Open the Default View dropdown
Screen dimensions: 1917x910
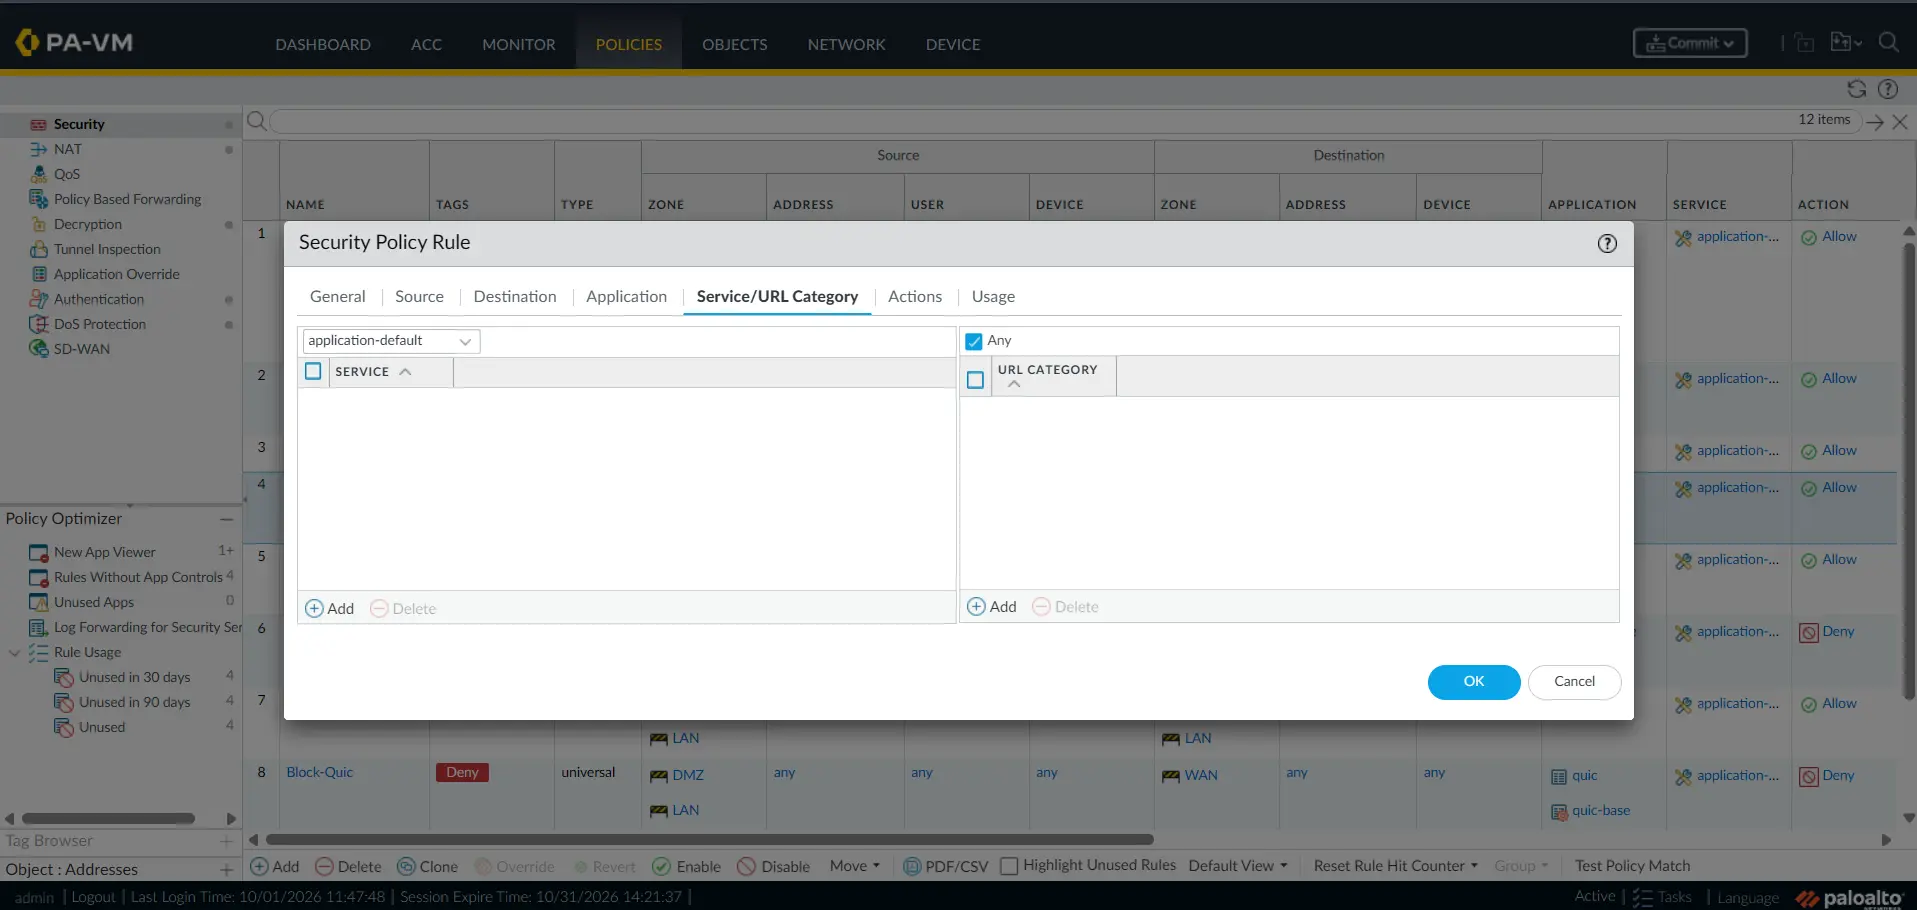[x=1238, y=866]
